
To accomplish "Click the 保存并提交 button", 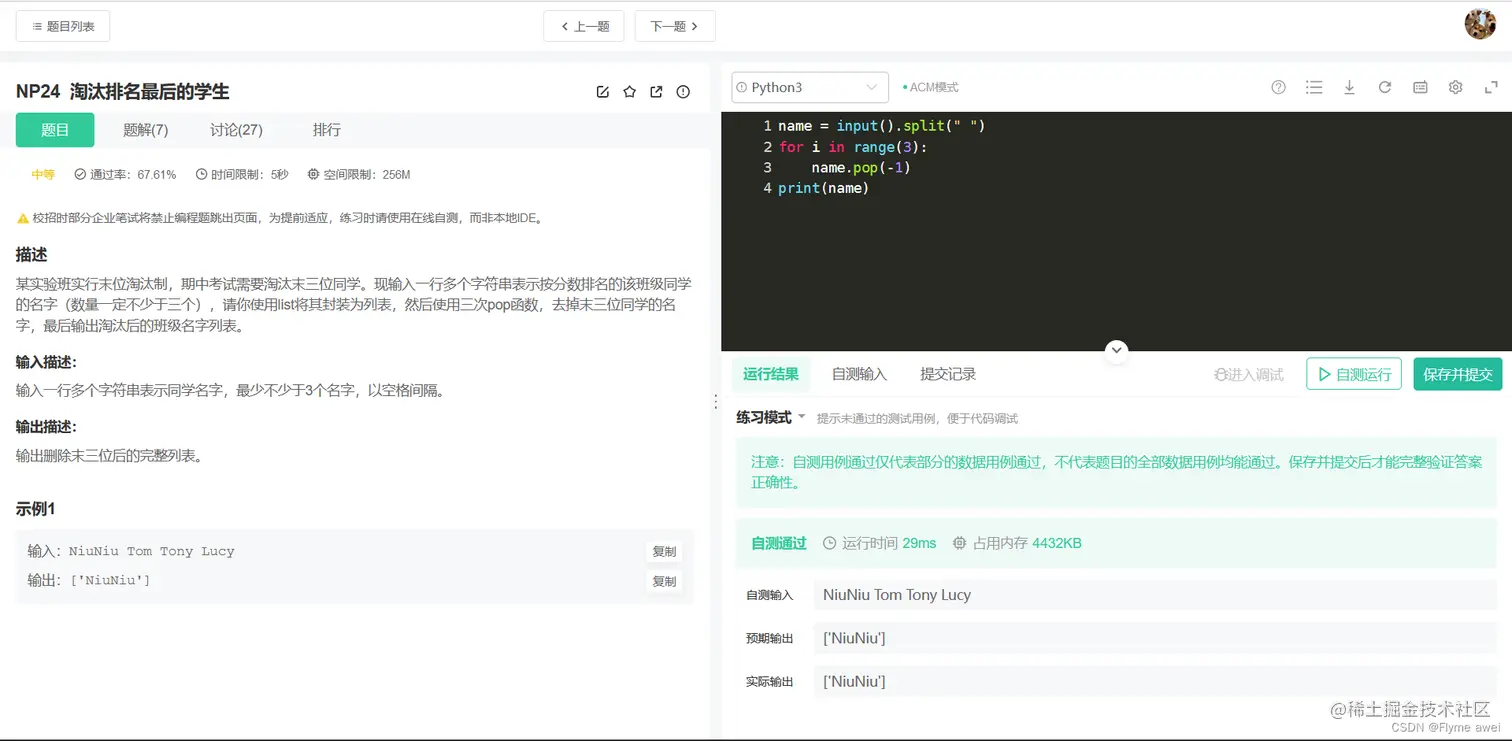I will pos(1457,373).
